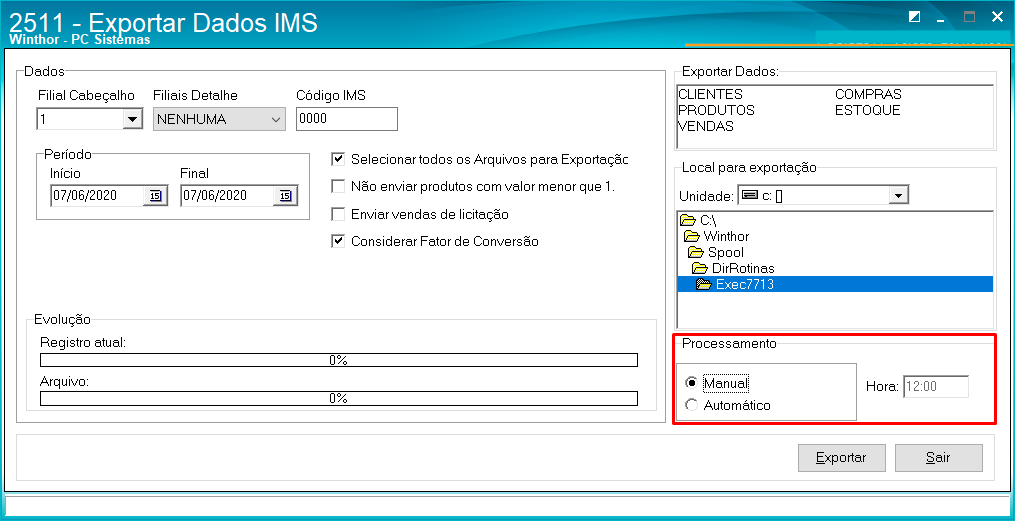Click the Final date field
The image size is (1015, 521).
[x=227, y=195]
